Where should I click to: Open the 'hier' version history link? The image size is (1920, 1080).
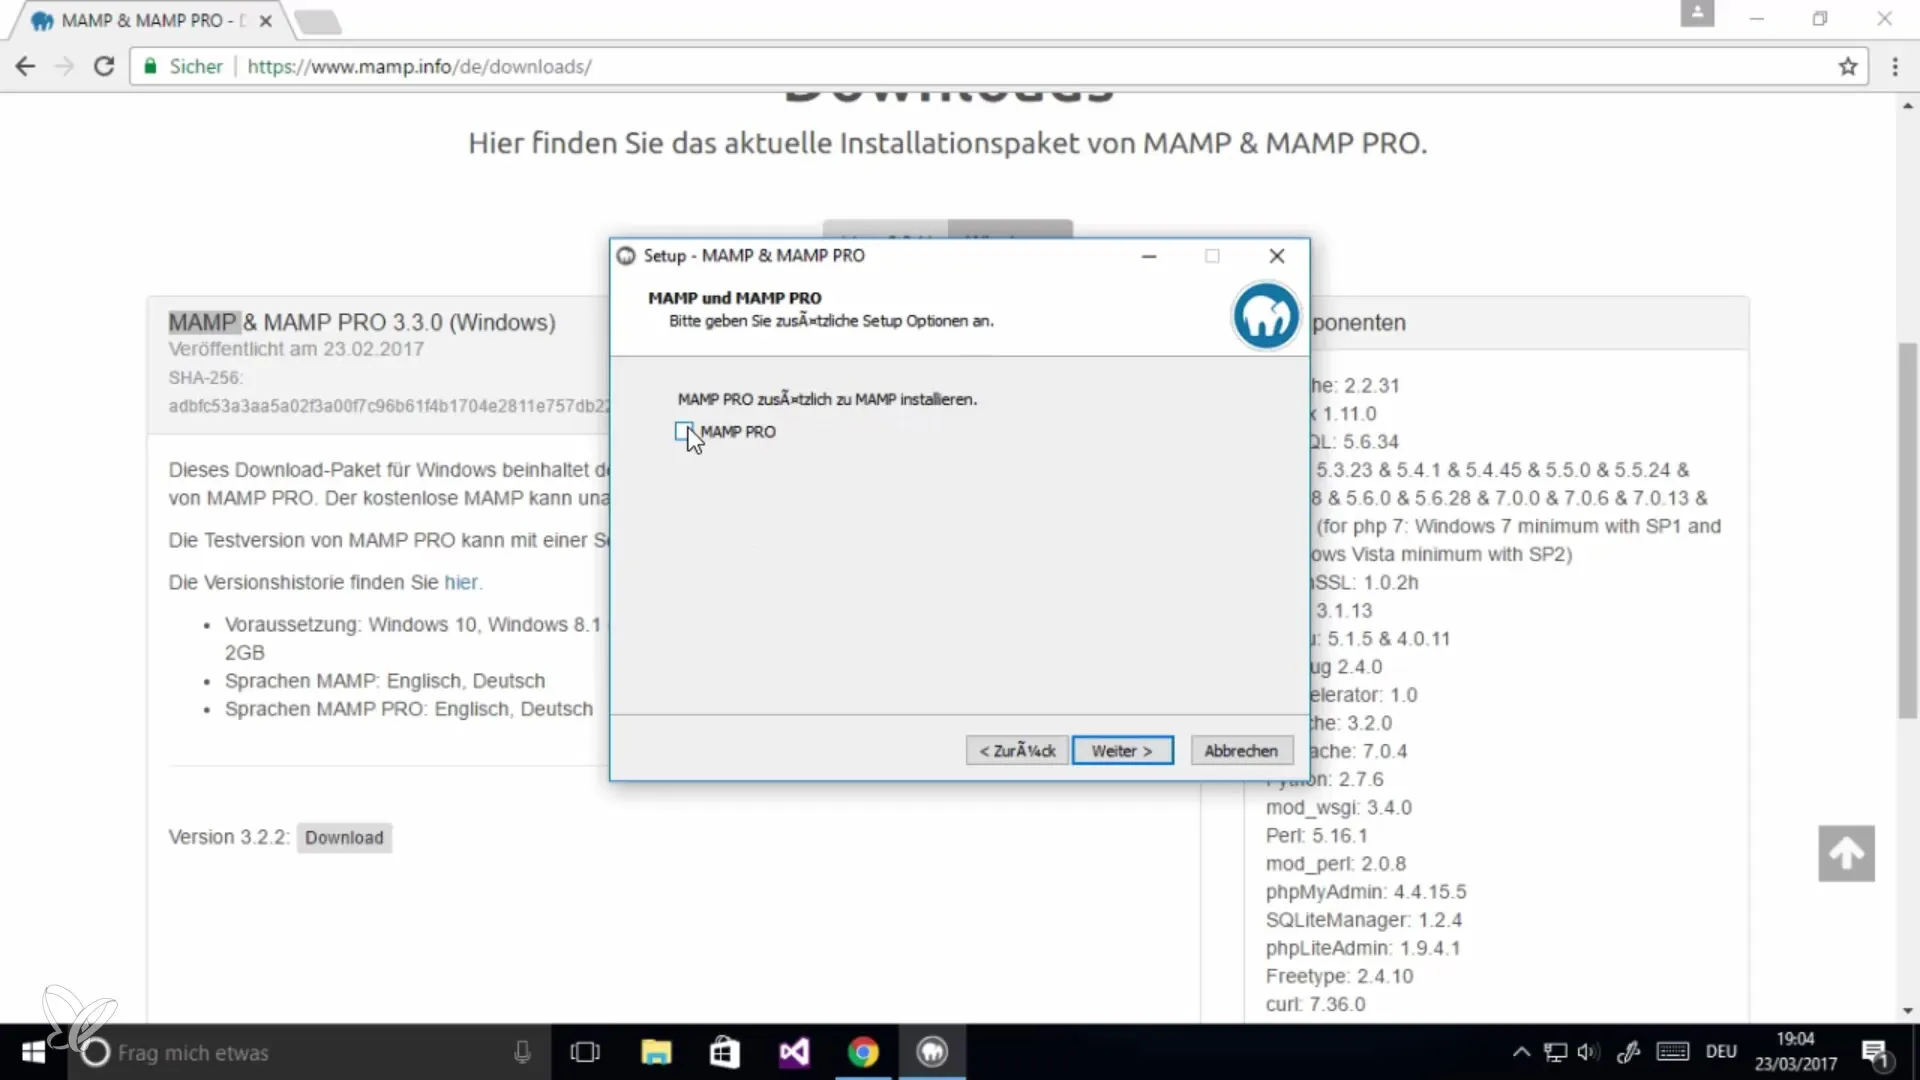[461, 582]
